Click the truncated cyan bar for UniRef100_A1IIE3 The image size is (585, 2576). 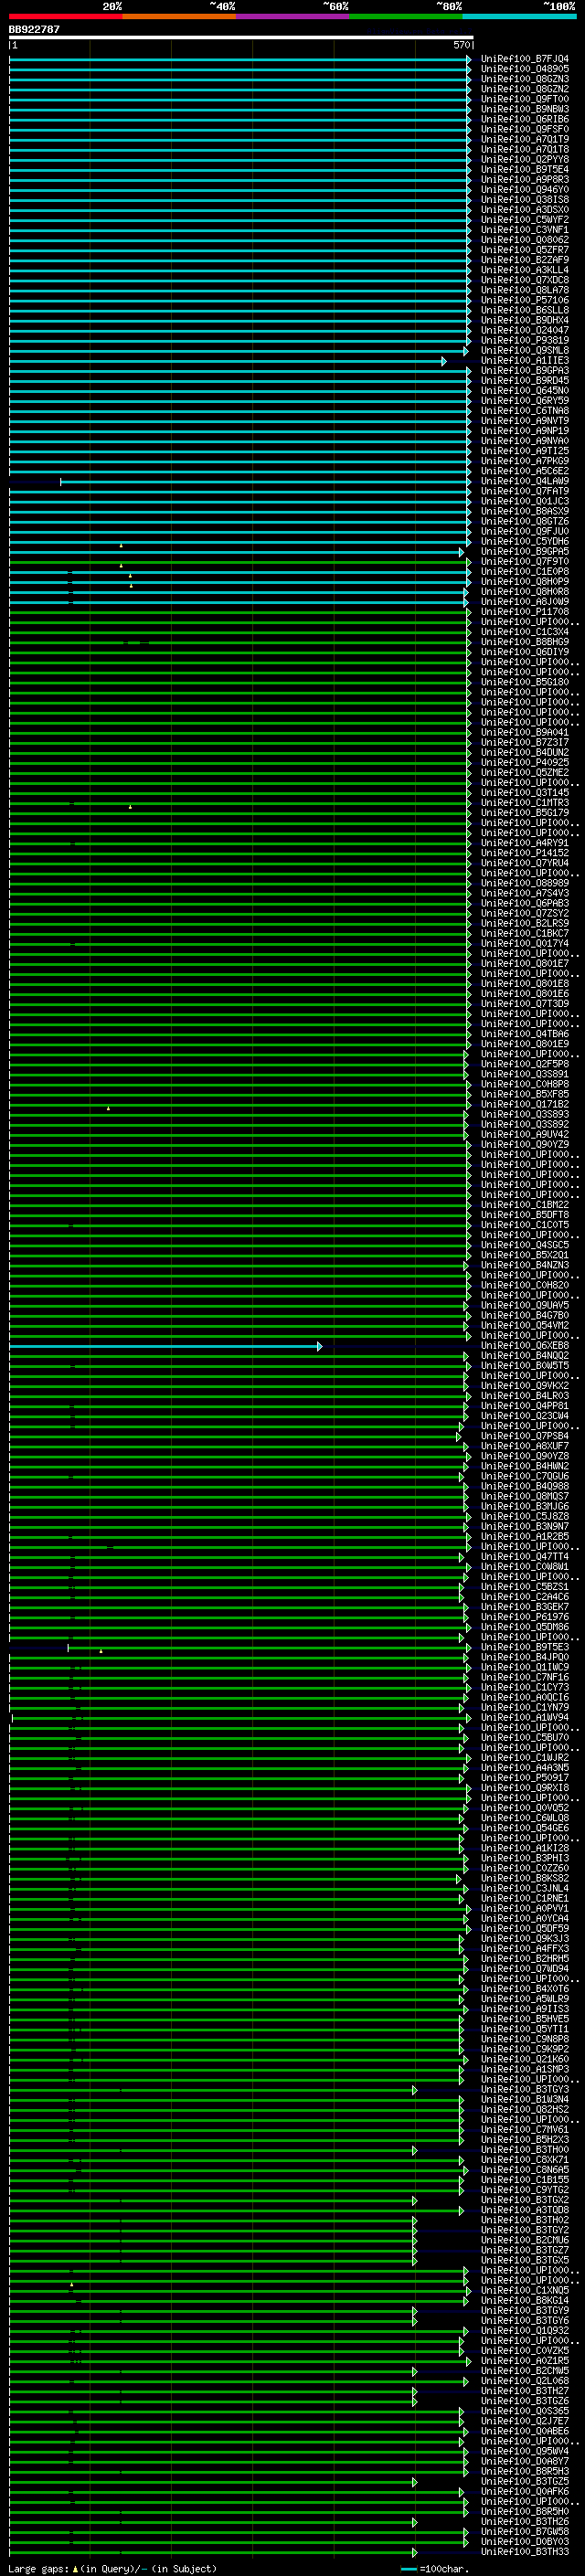227,361
